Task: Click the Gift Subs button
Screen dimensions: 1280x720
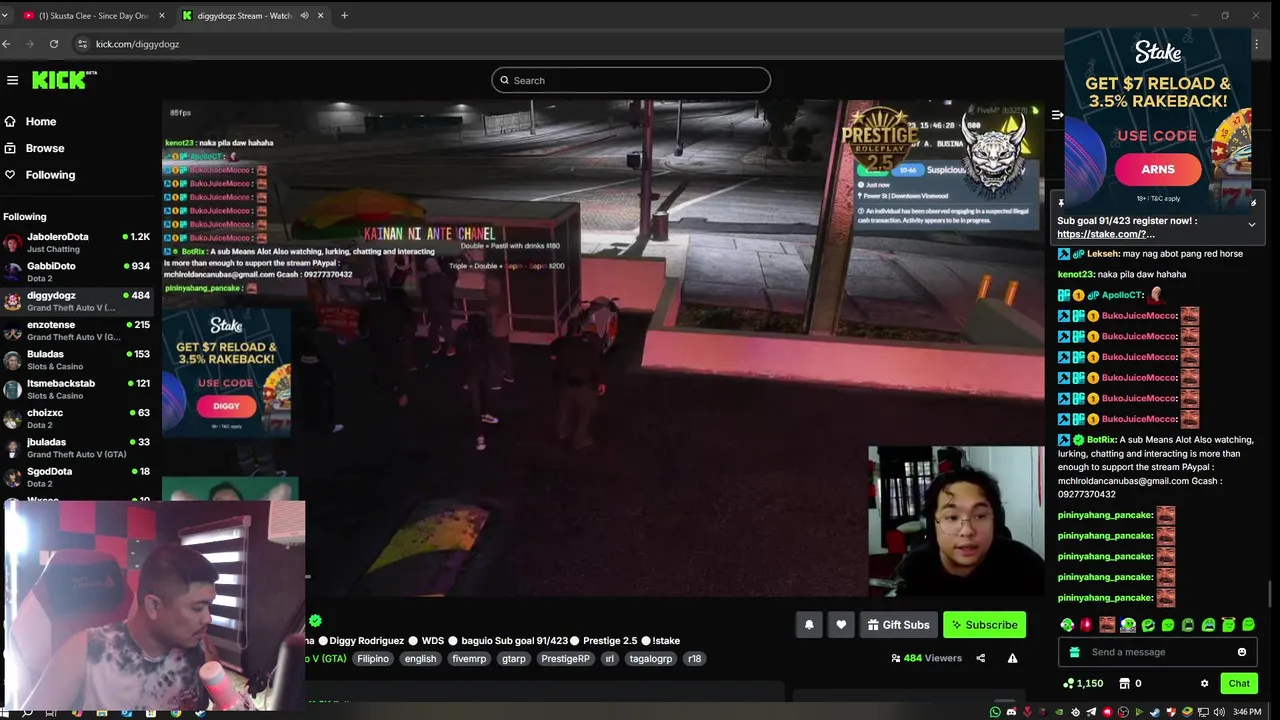Action: click(898, 625)
